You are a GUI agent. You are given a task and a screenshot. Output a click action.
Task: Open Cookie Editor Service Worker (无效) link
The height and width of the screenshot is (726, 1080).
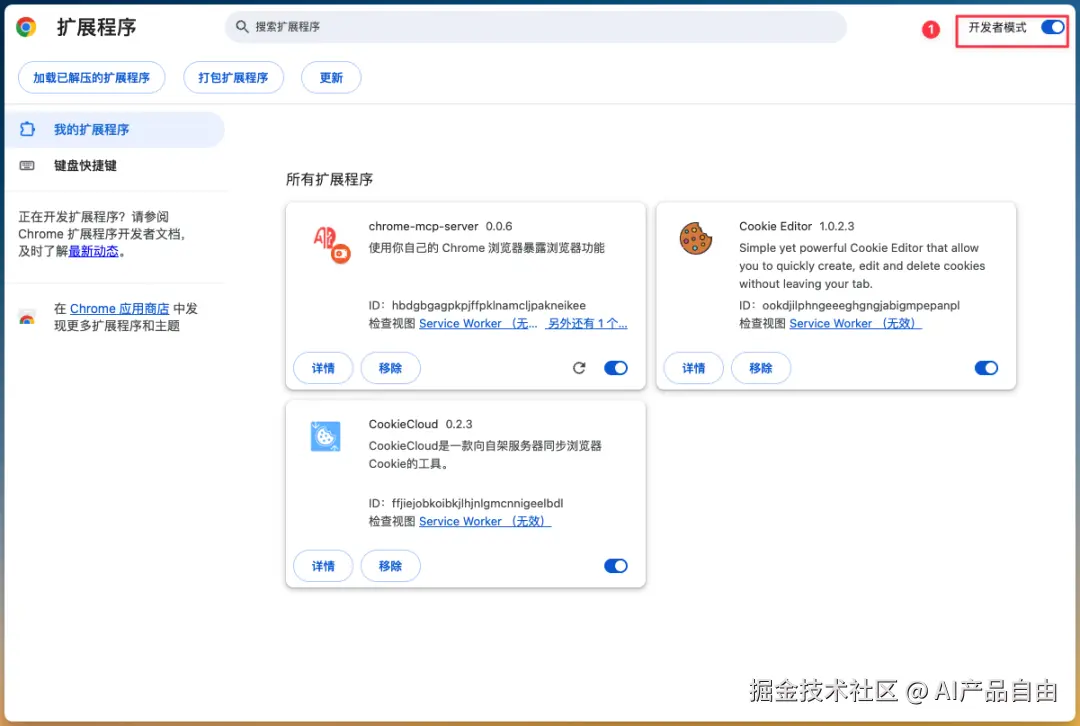[x=855, y=323]
